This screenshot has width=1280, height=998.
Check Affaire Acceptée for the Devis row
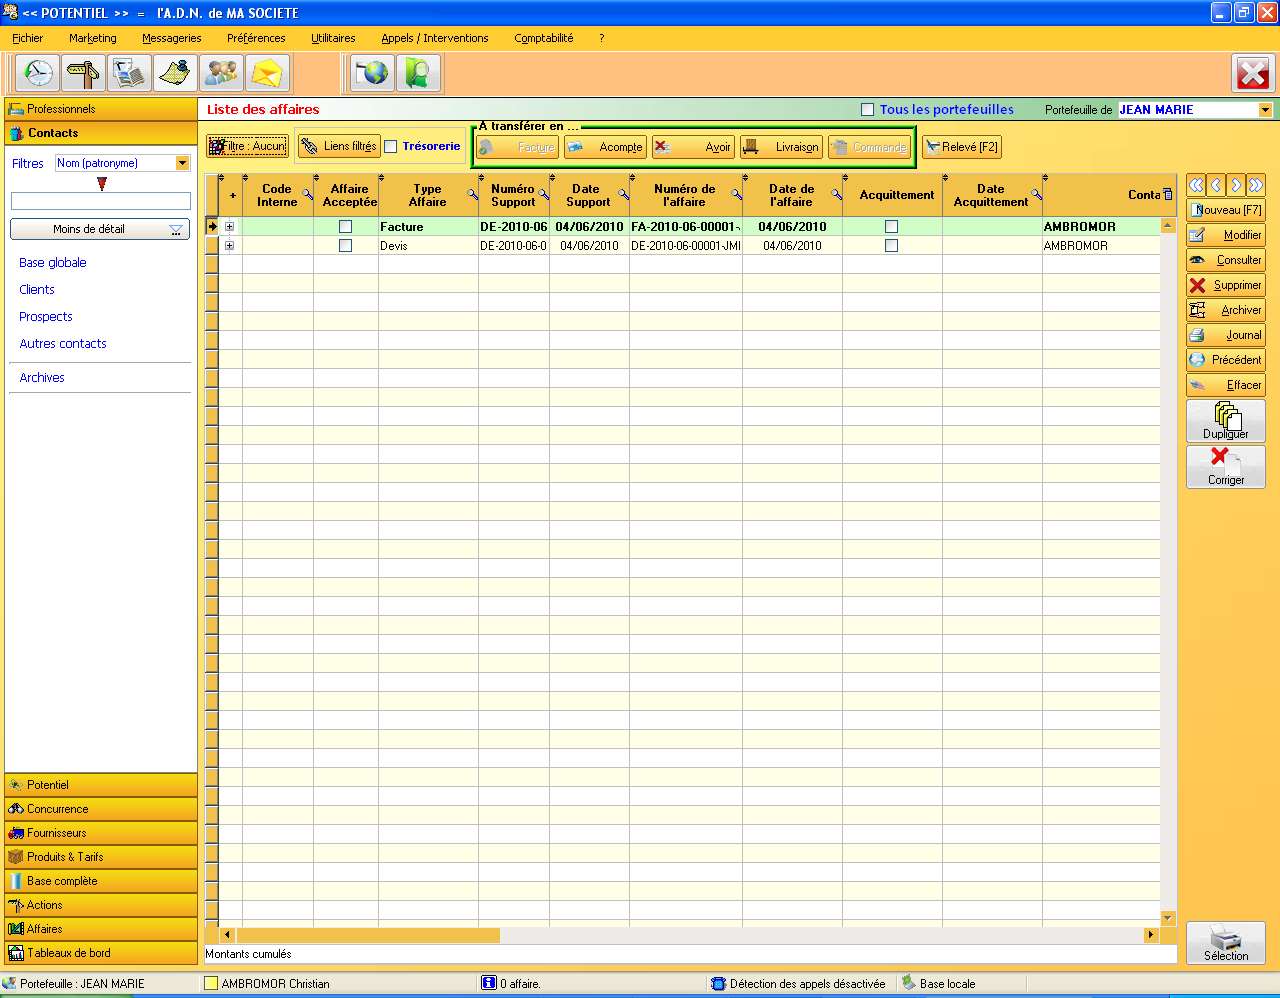pos(346,246)
